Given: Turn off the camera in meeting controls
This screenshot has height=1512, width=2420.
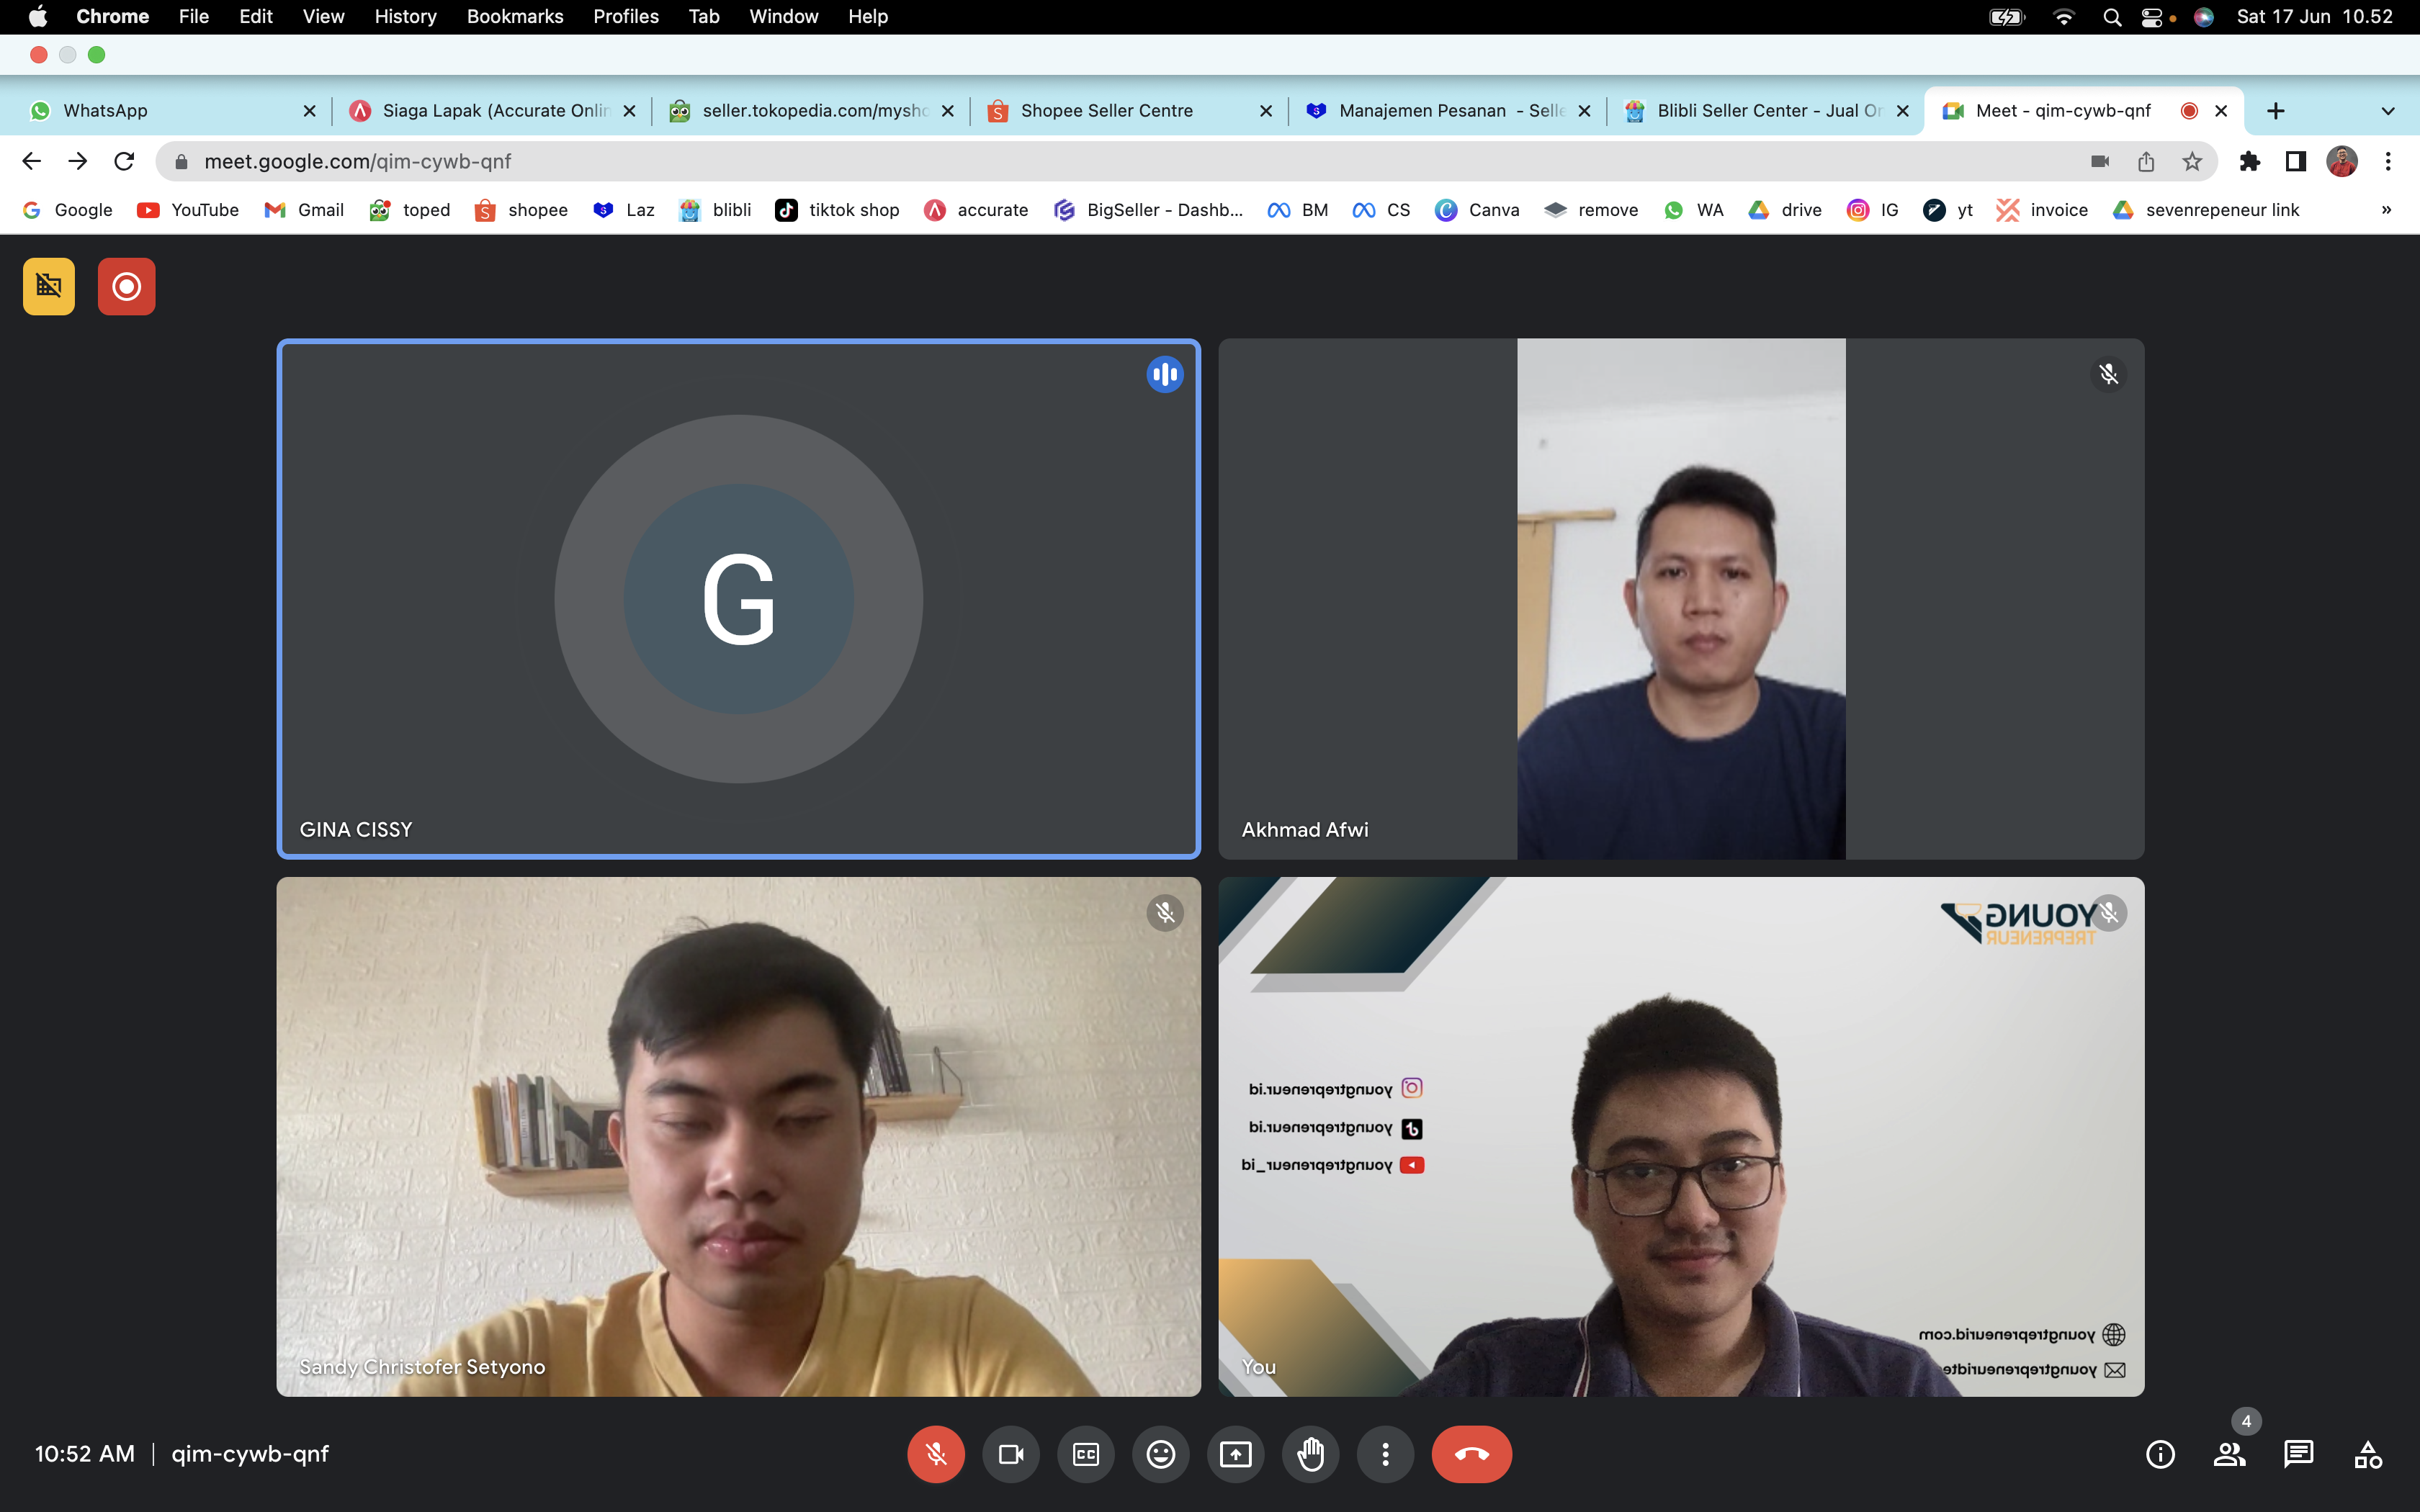Looking at the screenshot, I should tap(1010, 1454).
